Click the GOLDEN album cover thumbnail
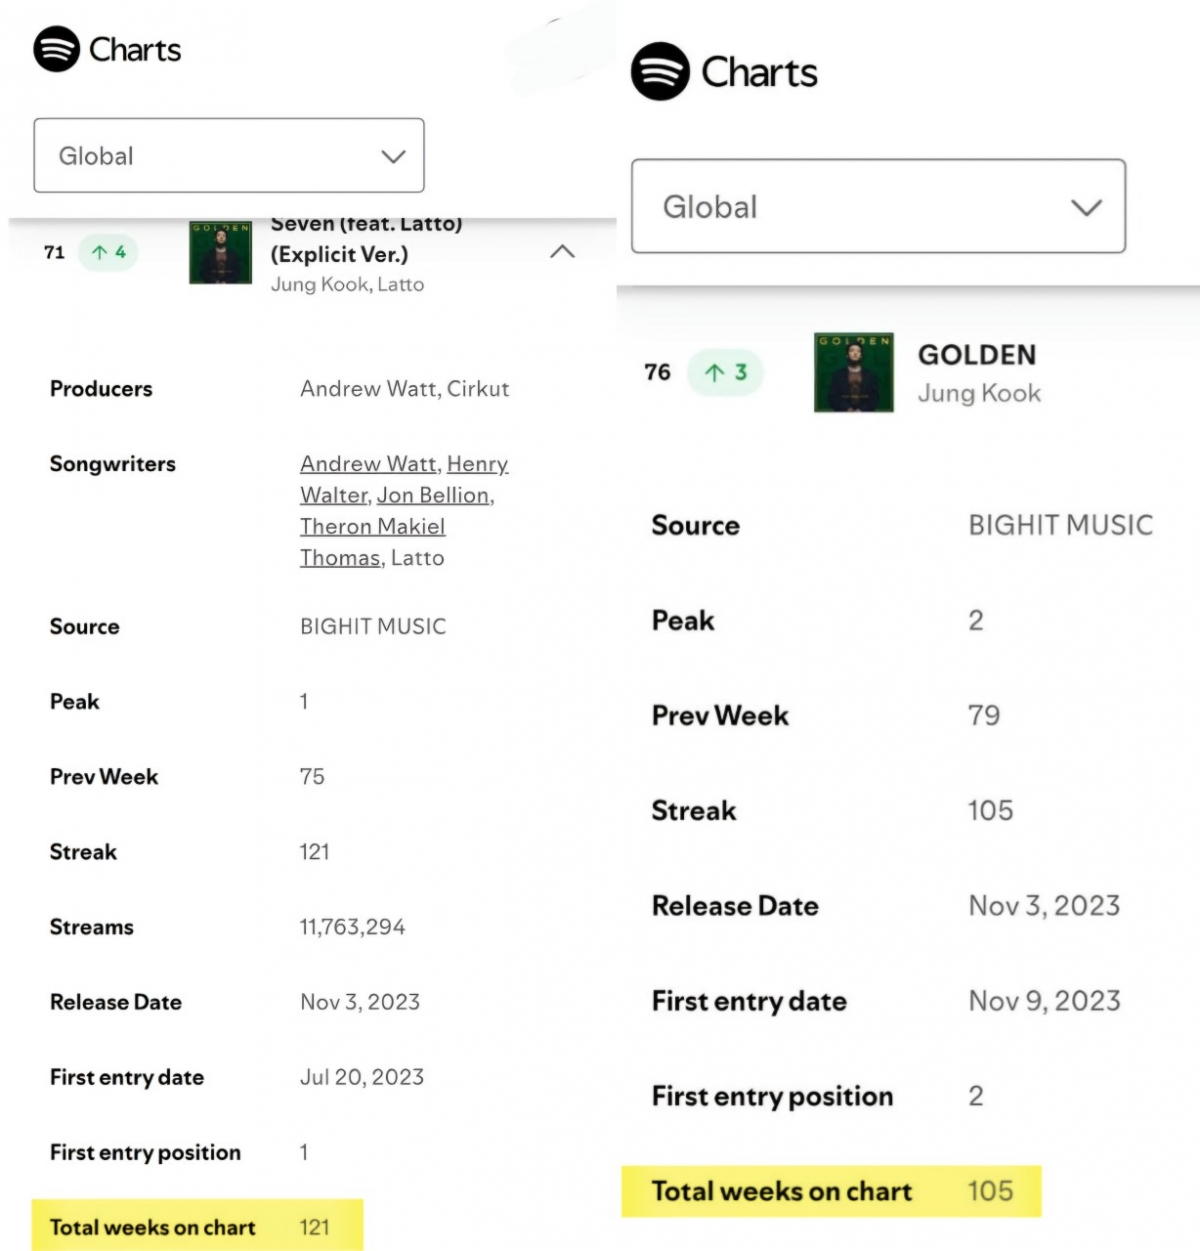This screenshot has height=1251, width=1200. point(853,372)
